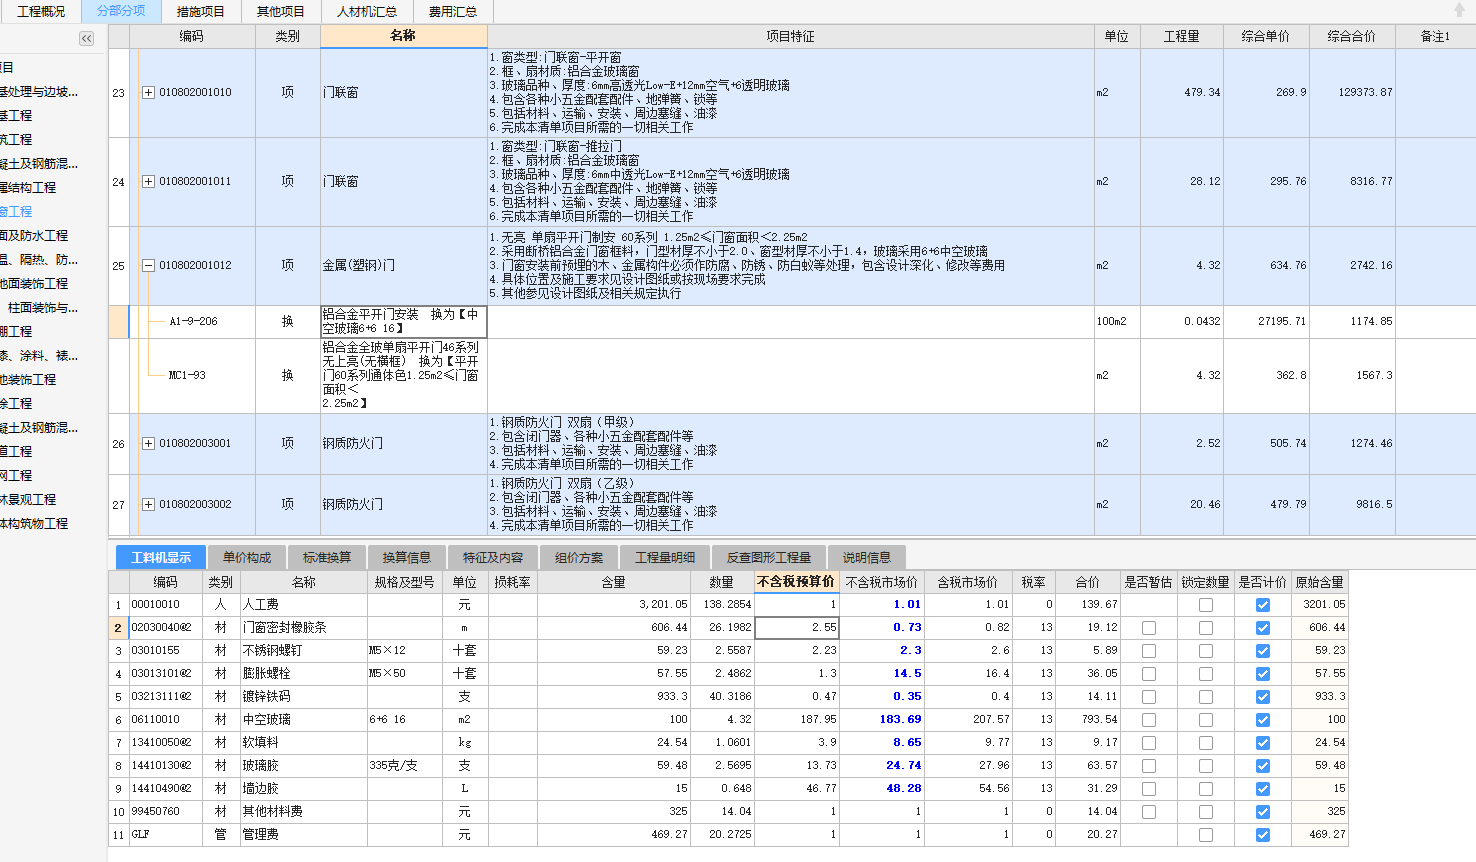Click the 工程量 column header
1476x862 pixels.
click(1181, 36)
